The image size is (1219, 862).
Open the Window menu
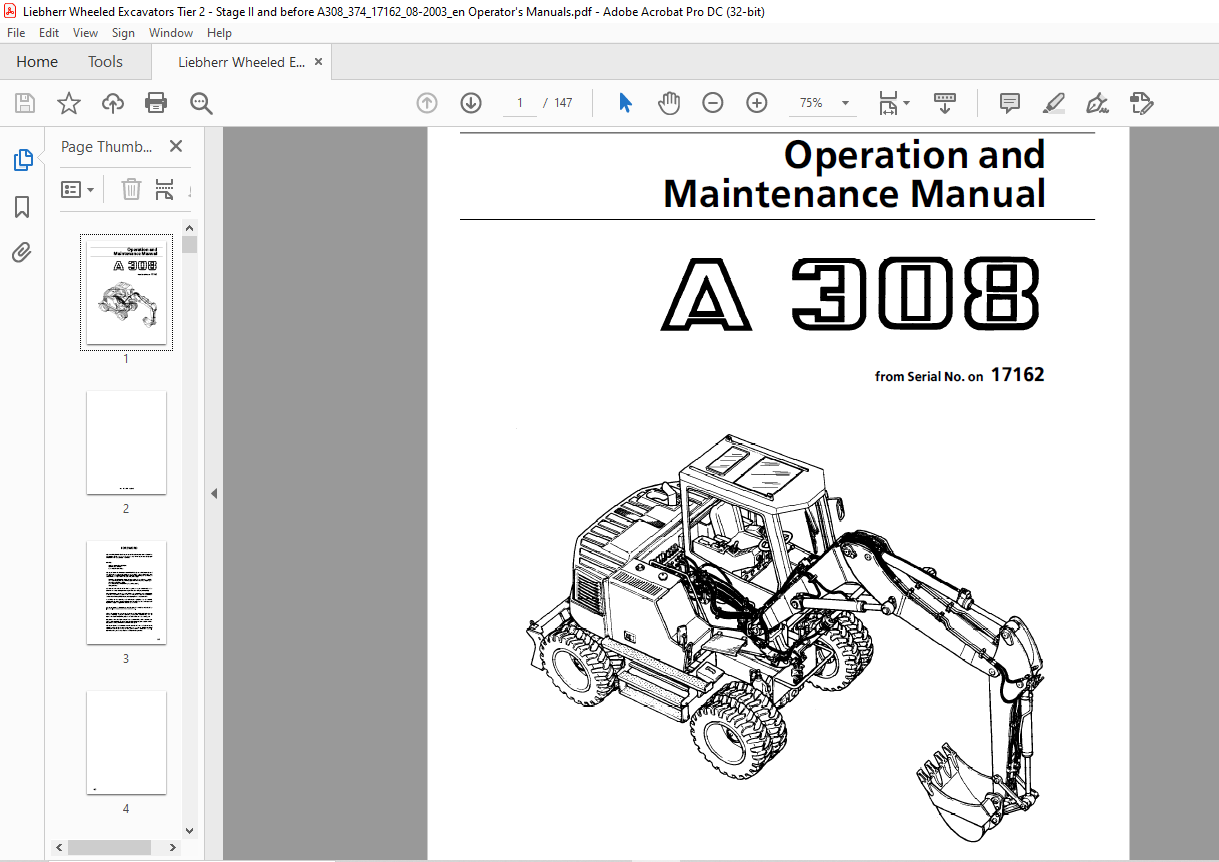[171, 33]
